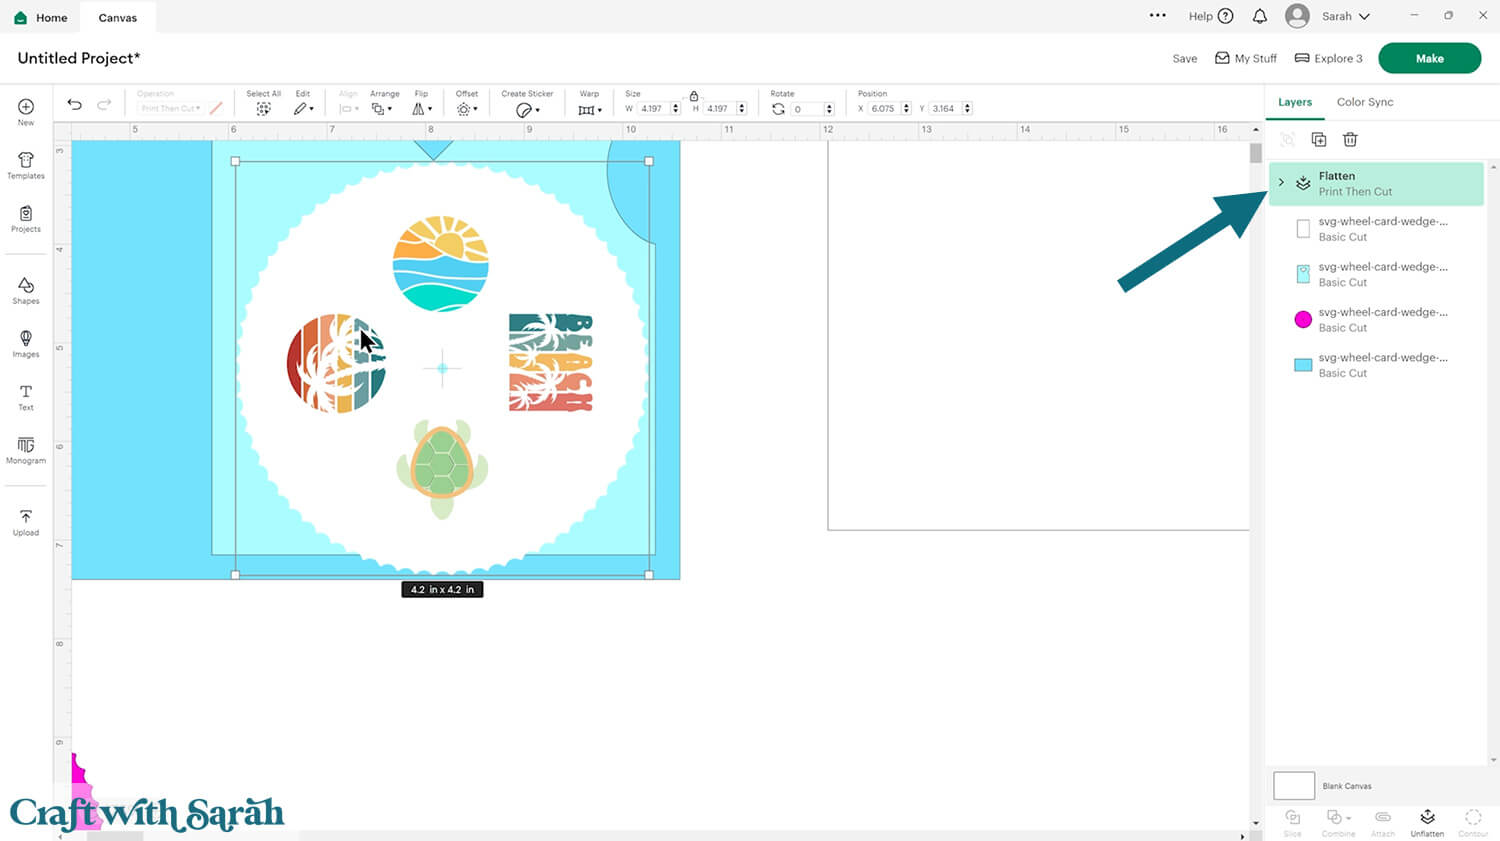Image resolution: width=1500 pixels, height=841 pixels.
Task: Open the Monogram tool
Action: (26, 450)
